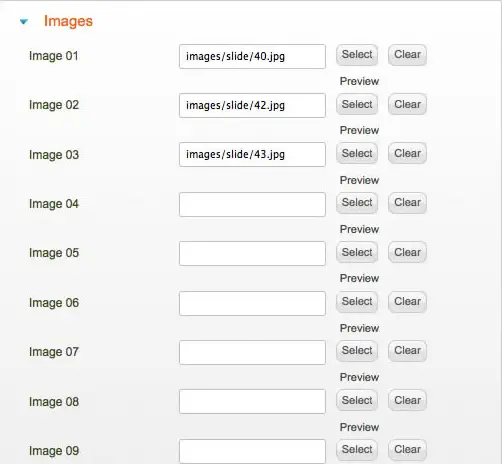Image resolution: width=502 pixels, height=464 pixels.
Task: Click Clear button for Image 09
Action: point(407,450)
